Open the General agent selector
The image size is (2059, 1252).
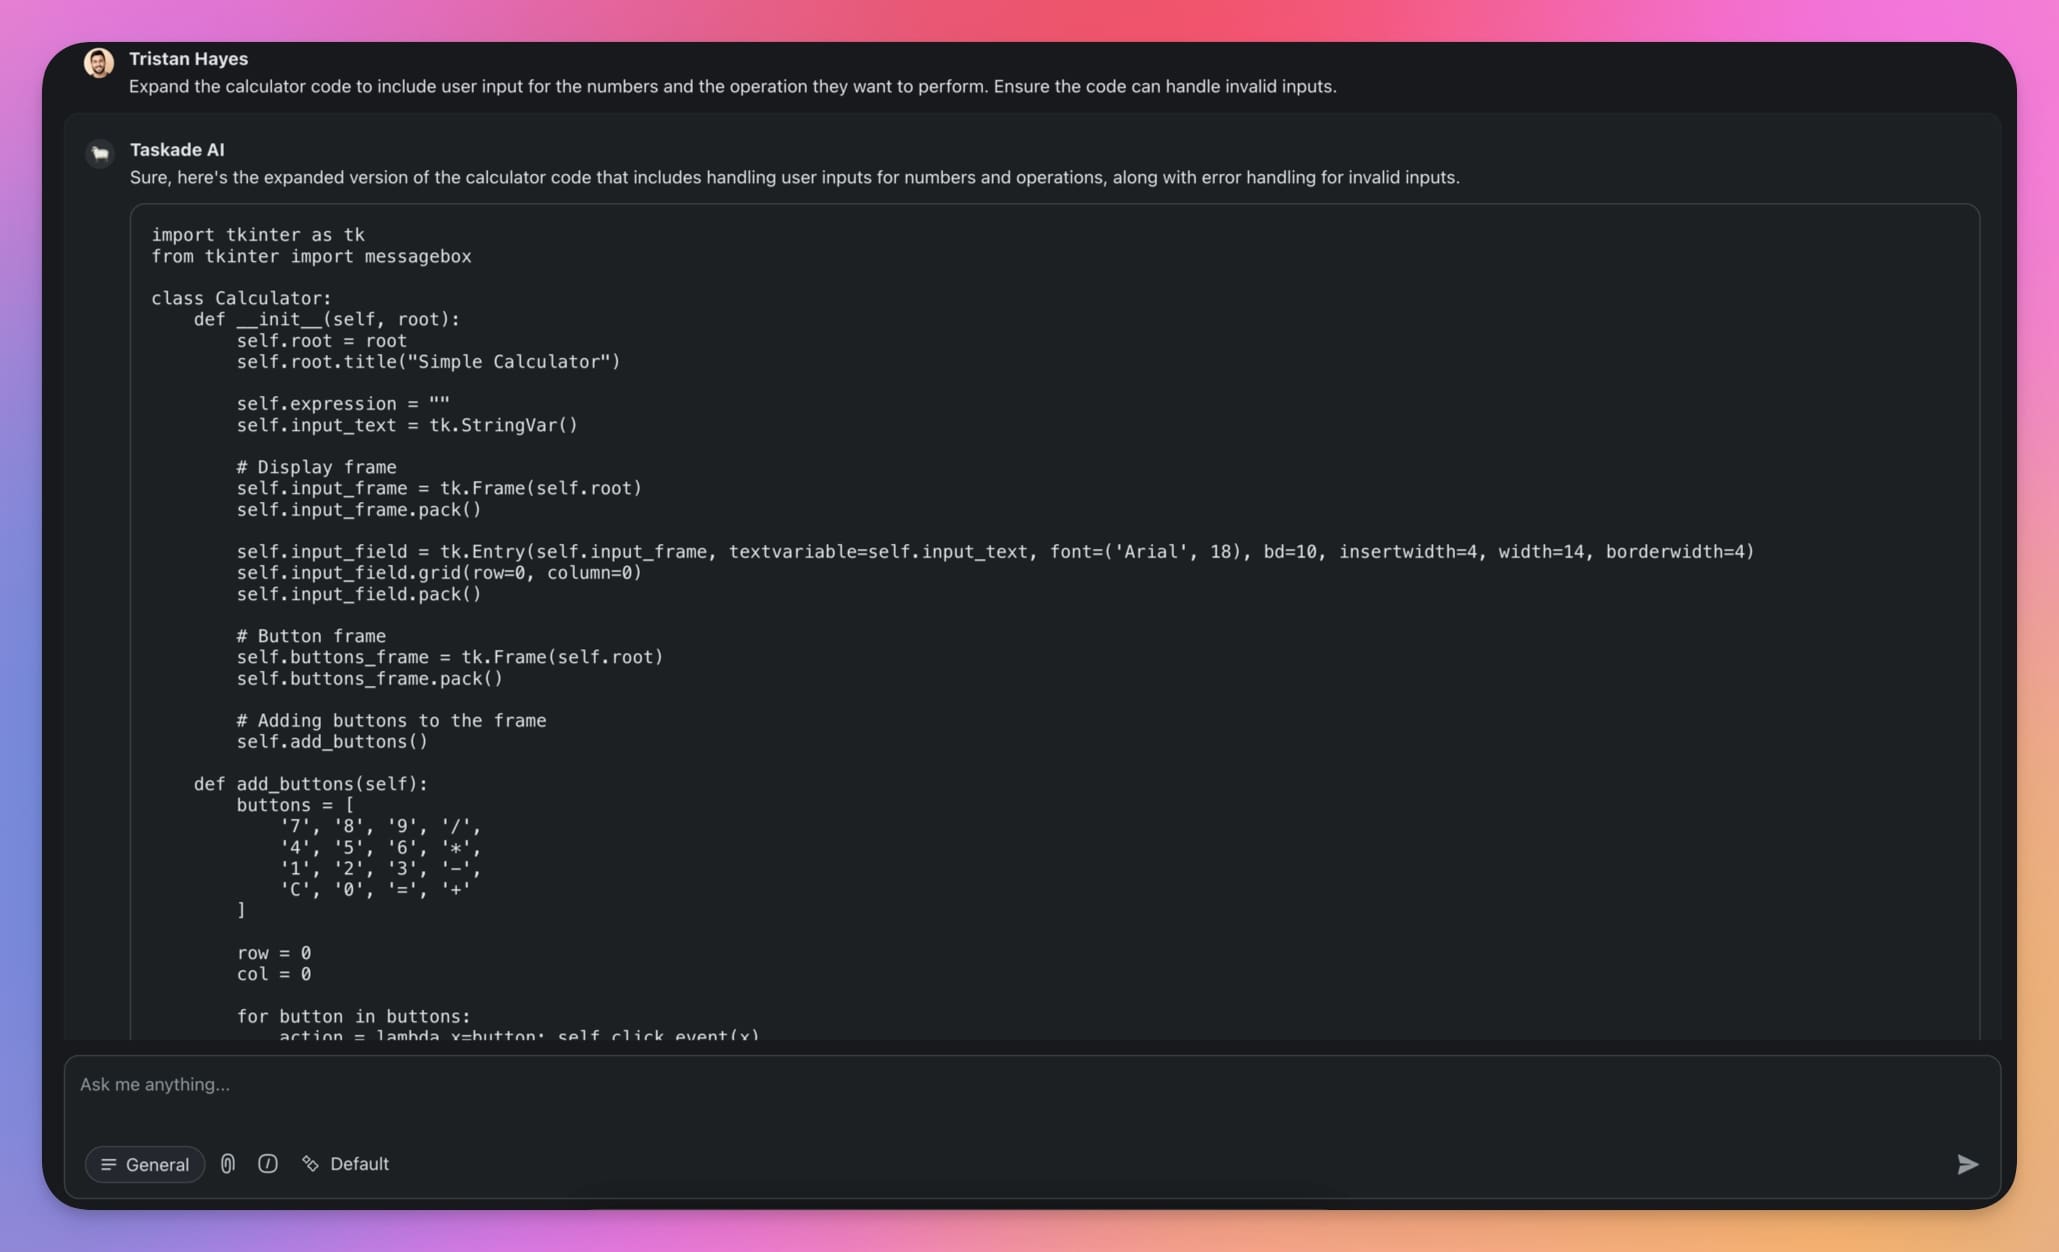[x=144, y=1164]
